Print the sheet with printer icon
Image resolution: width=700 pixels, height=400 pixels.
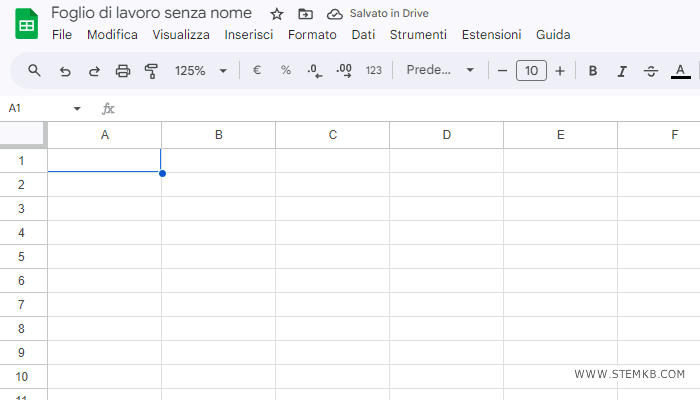click(123, 71)
